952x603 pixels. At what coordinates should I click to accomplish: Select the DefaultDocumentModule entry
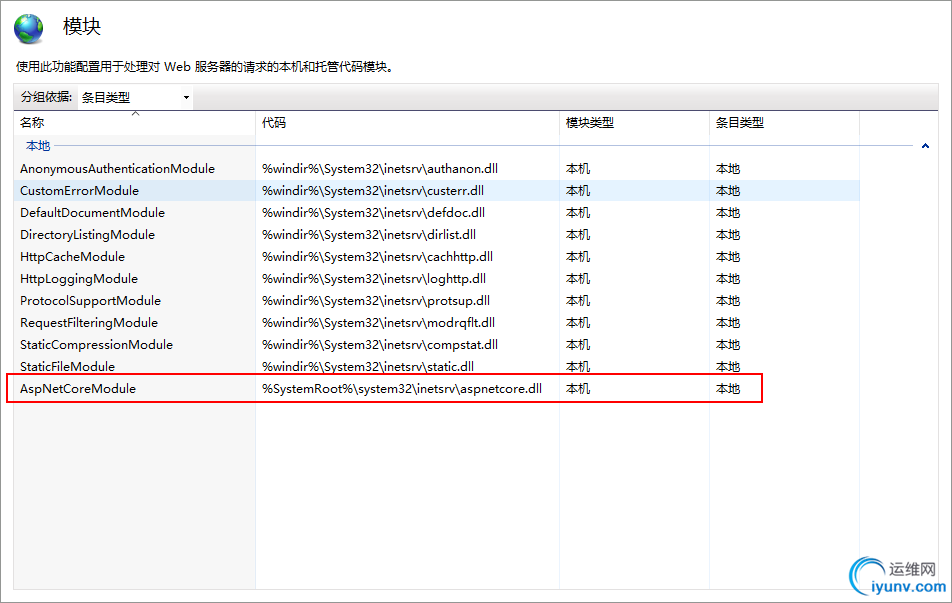coord(92,213)
